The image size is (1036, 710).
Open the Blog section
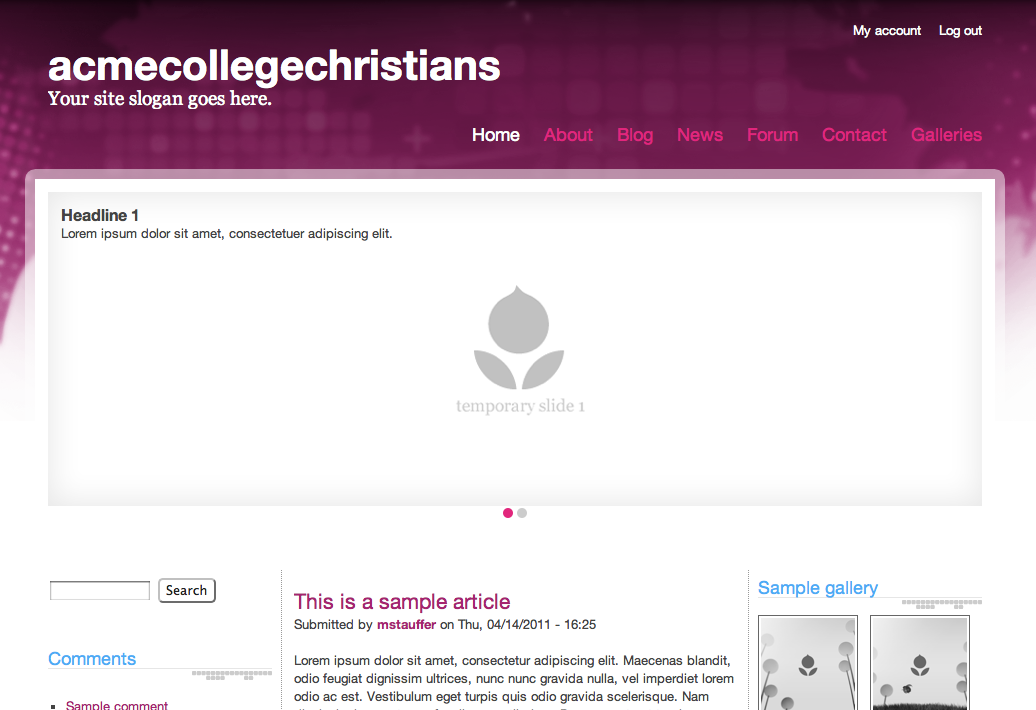pos(635,135)
